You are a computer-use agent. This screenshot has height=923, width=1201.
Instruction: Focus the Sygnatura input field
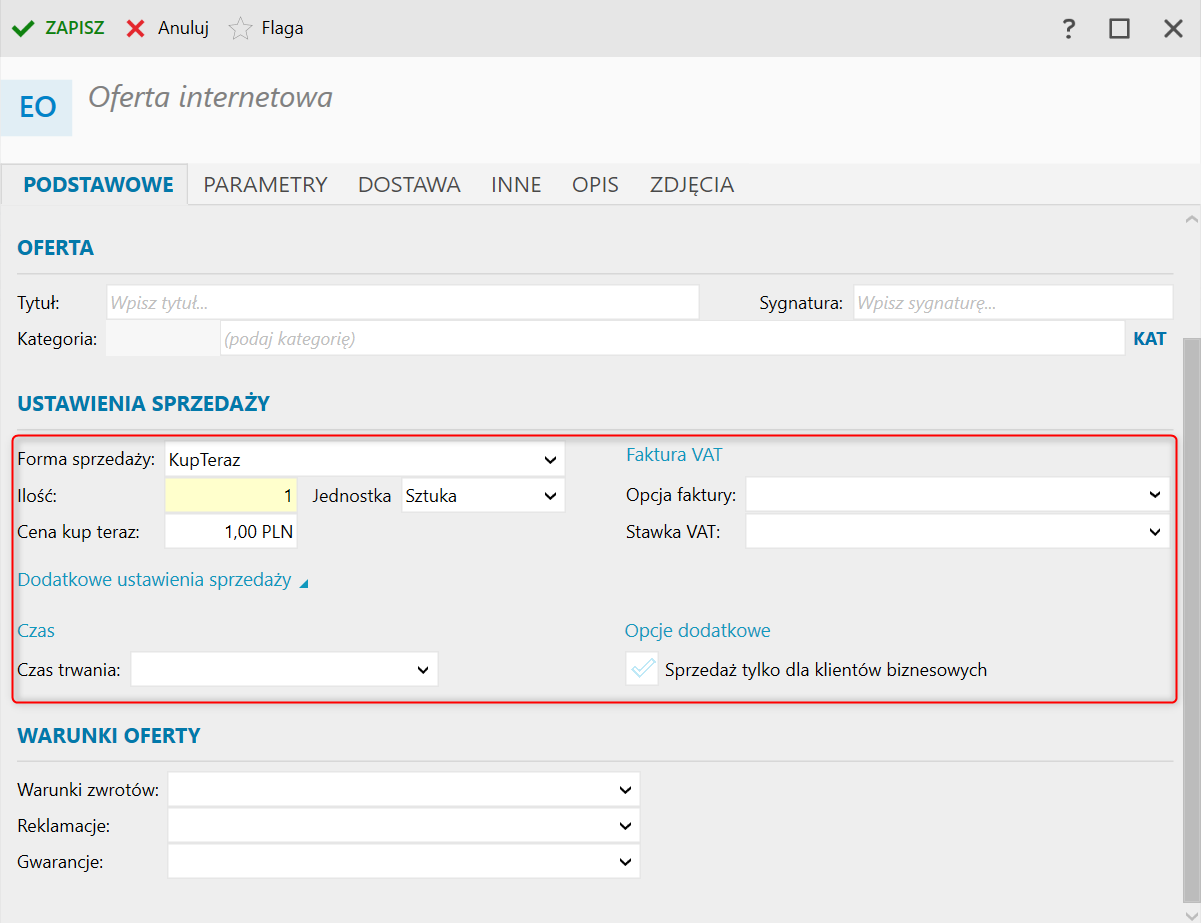click(1012, 302)
